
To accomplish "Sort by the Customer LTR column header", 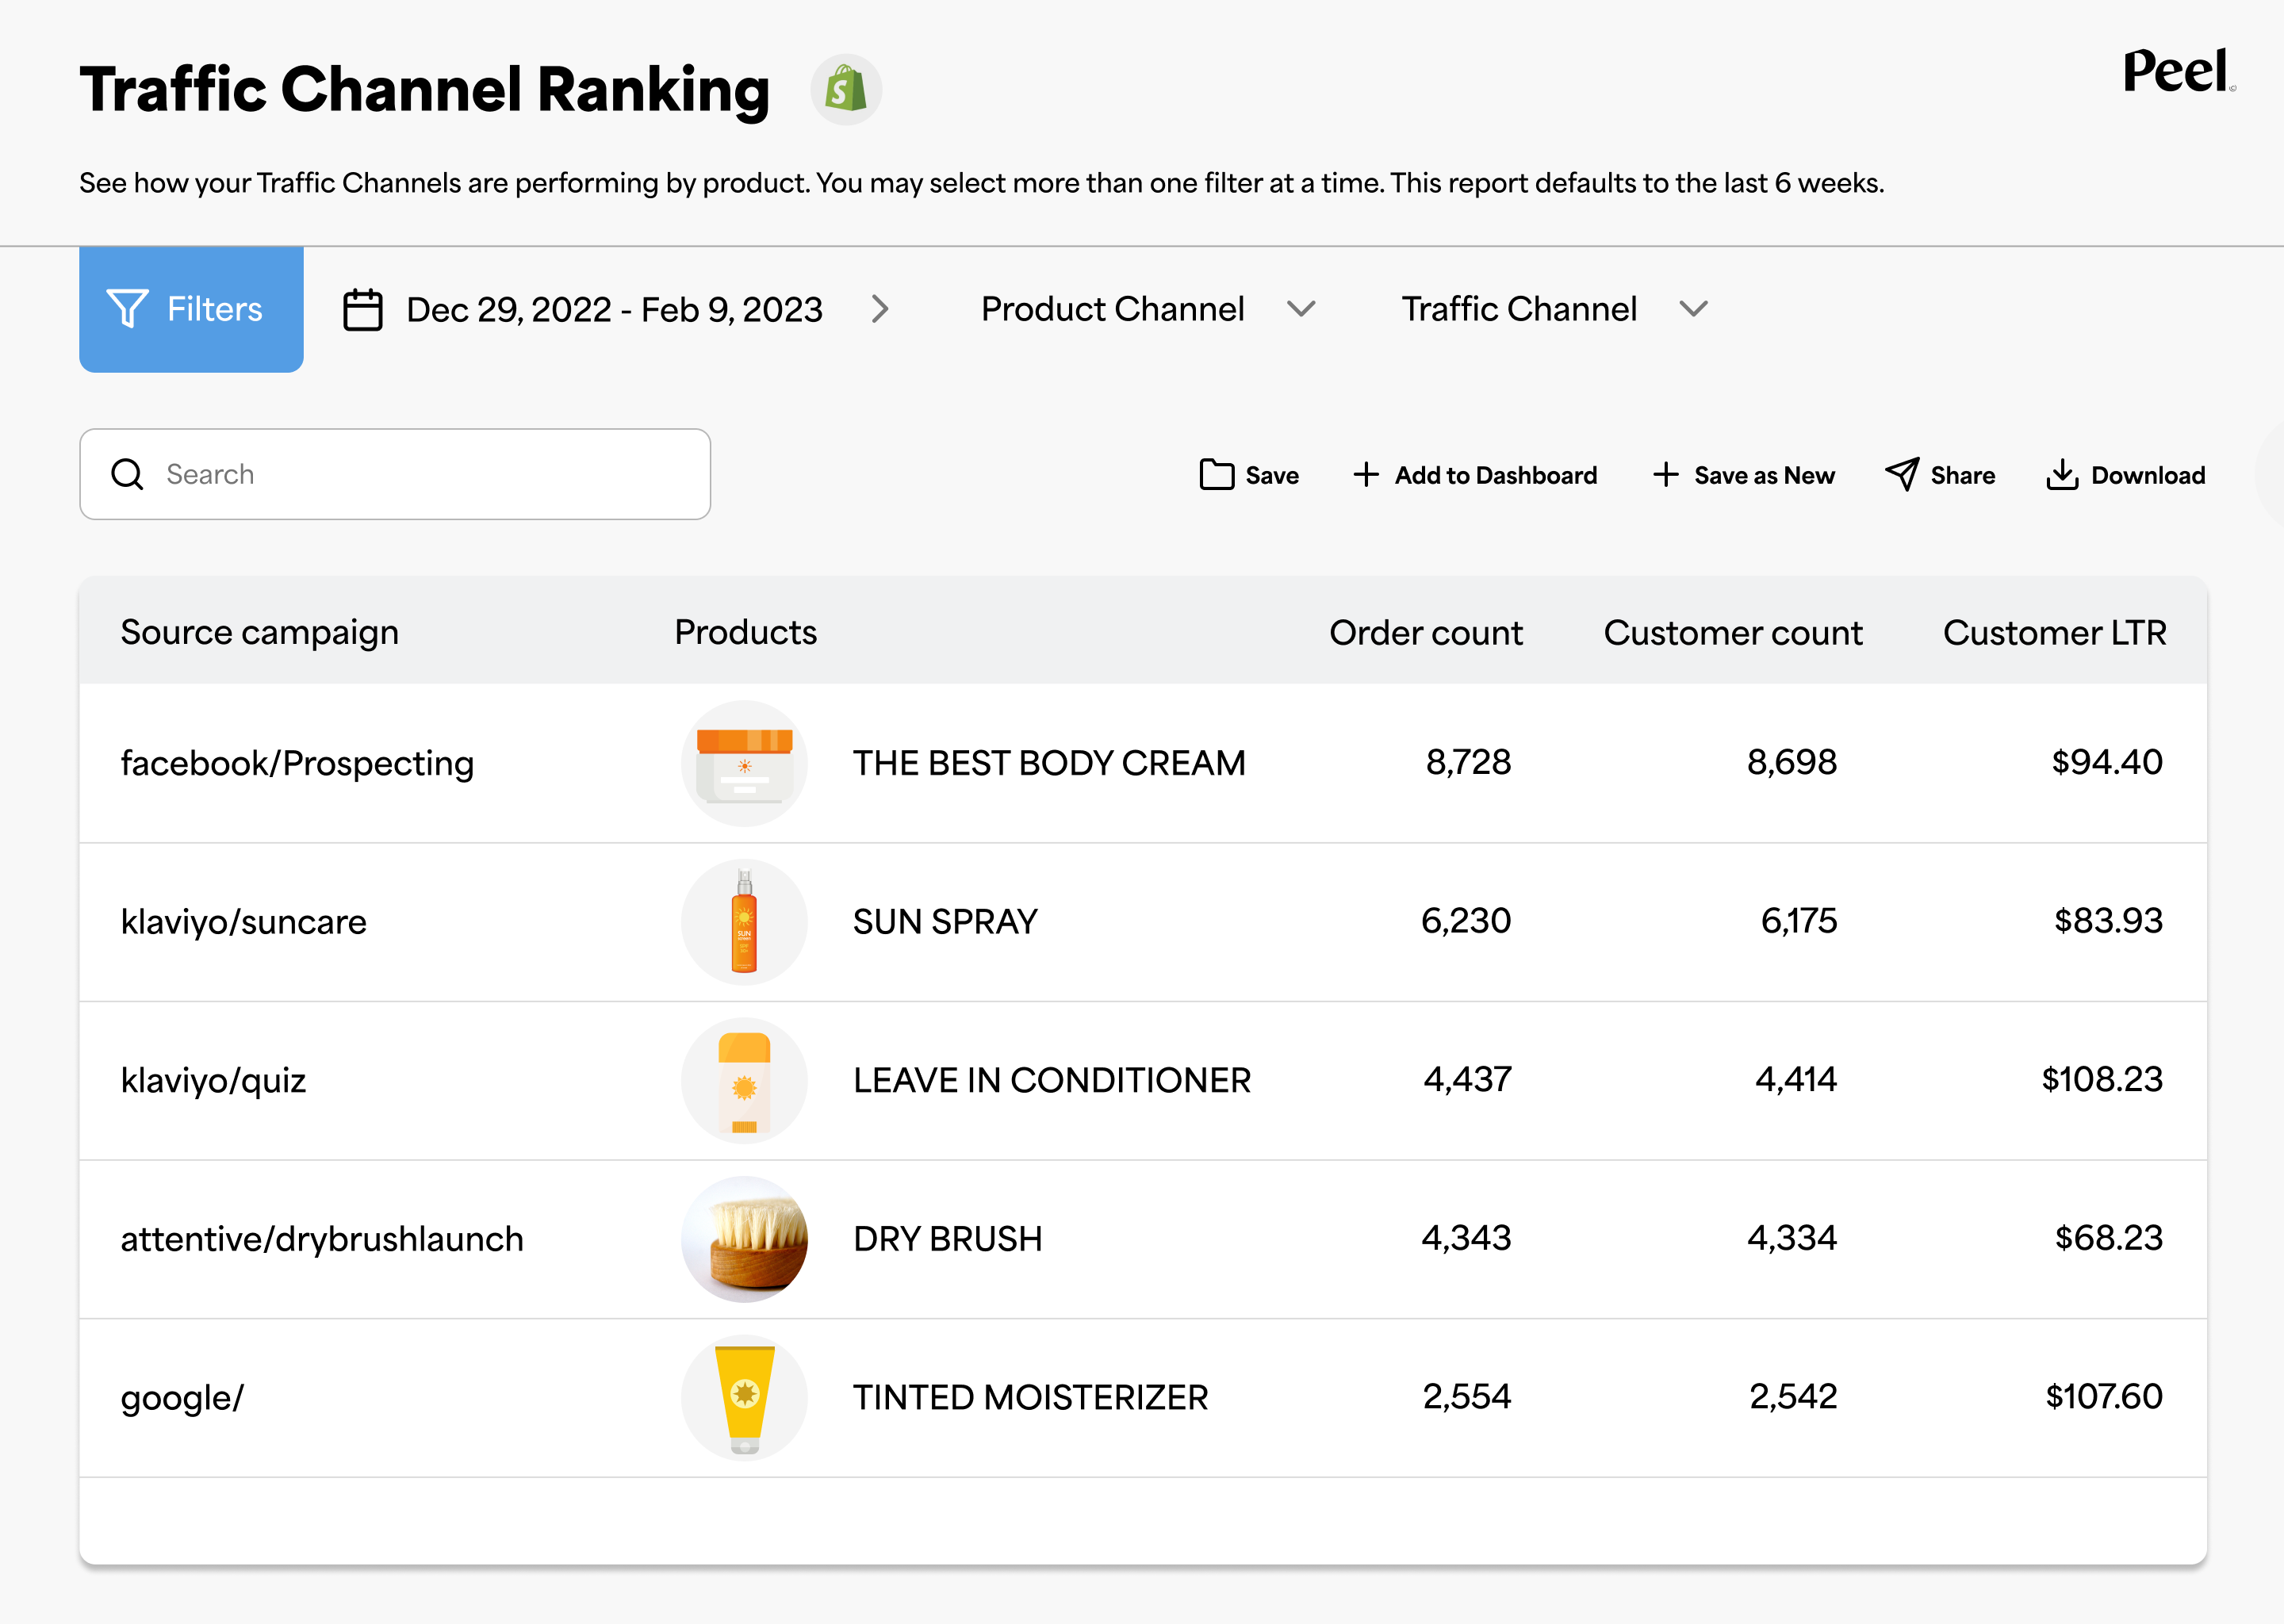I will tap(2053, 633).
